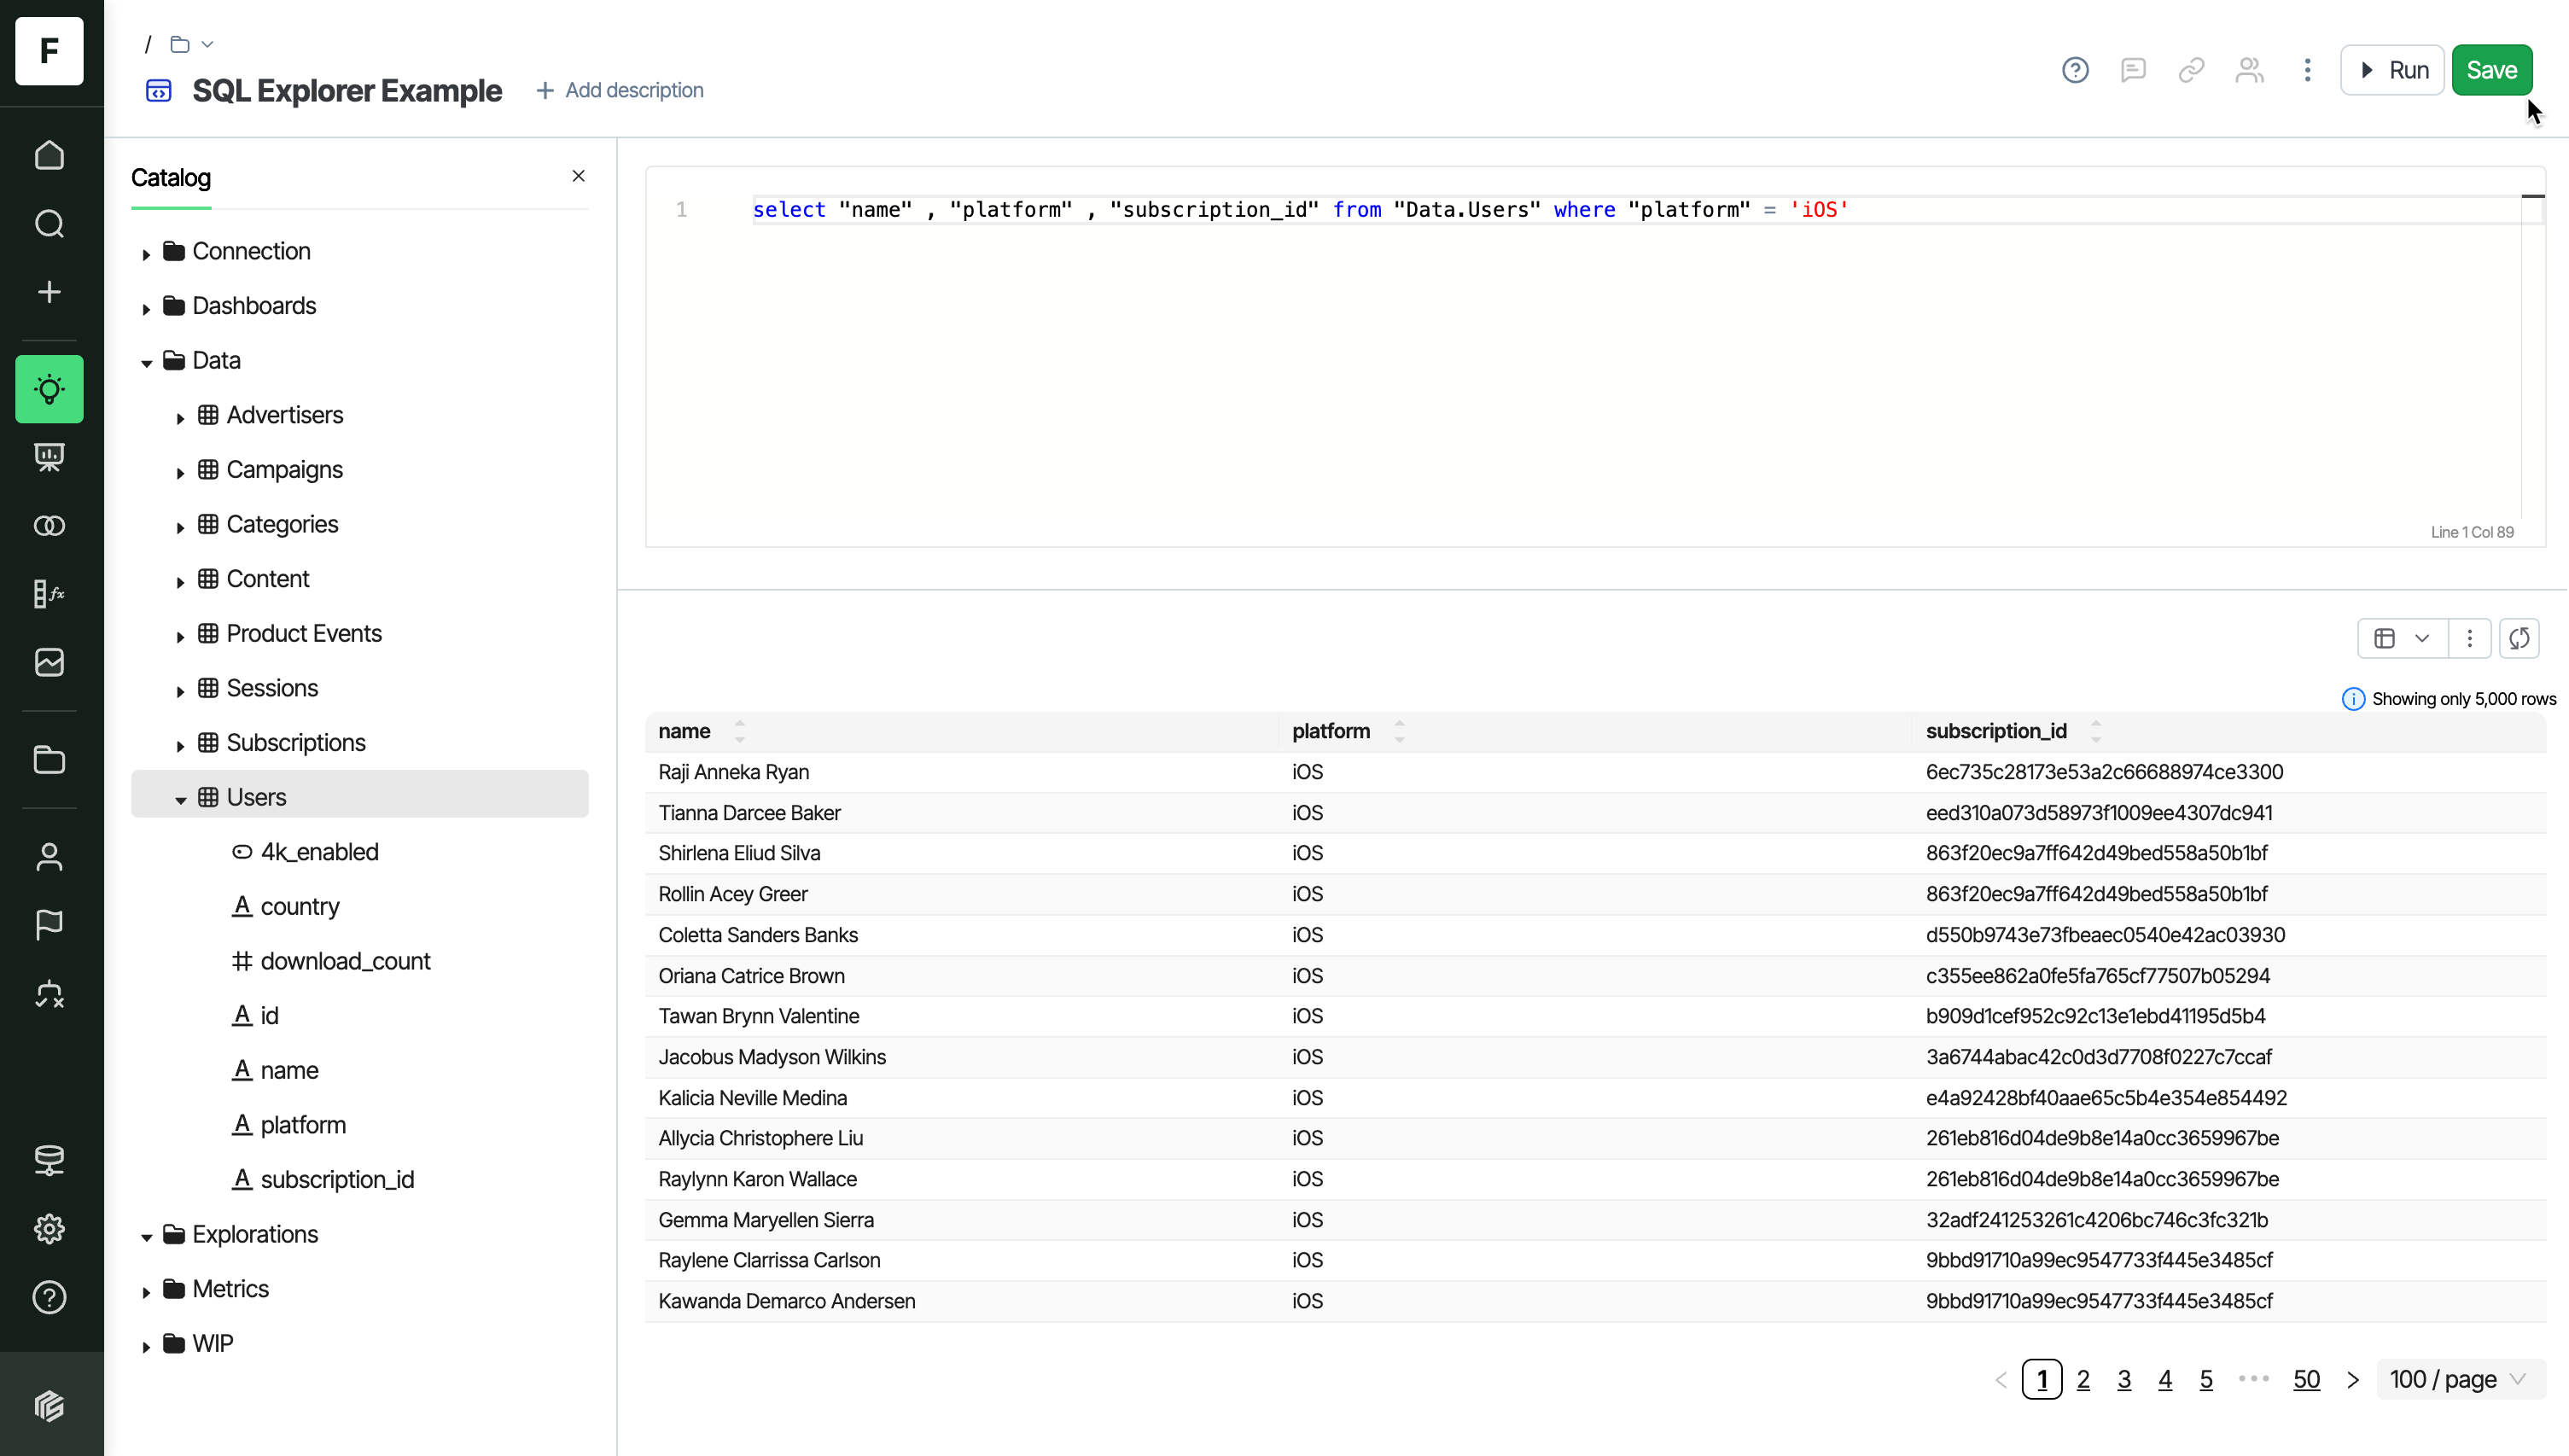Go to results page 3

click(x=2124, y=1380)
